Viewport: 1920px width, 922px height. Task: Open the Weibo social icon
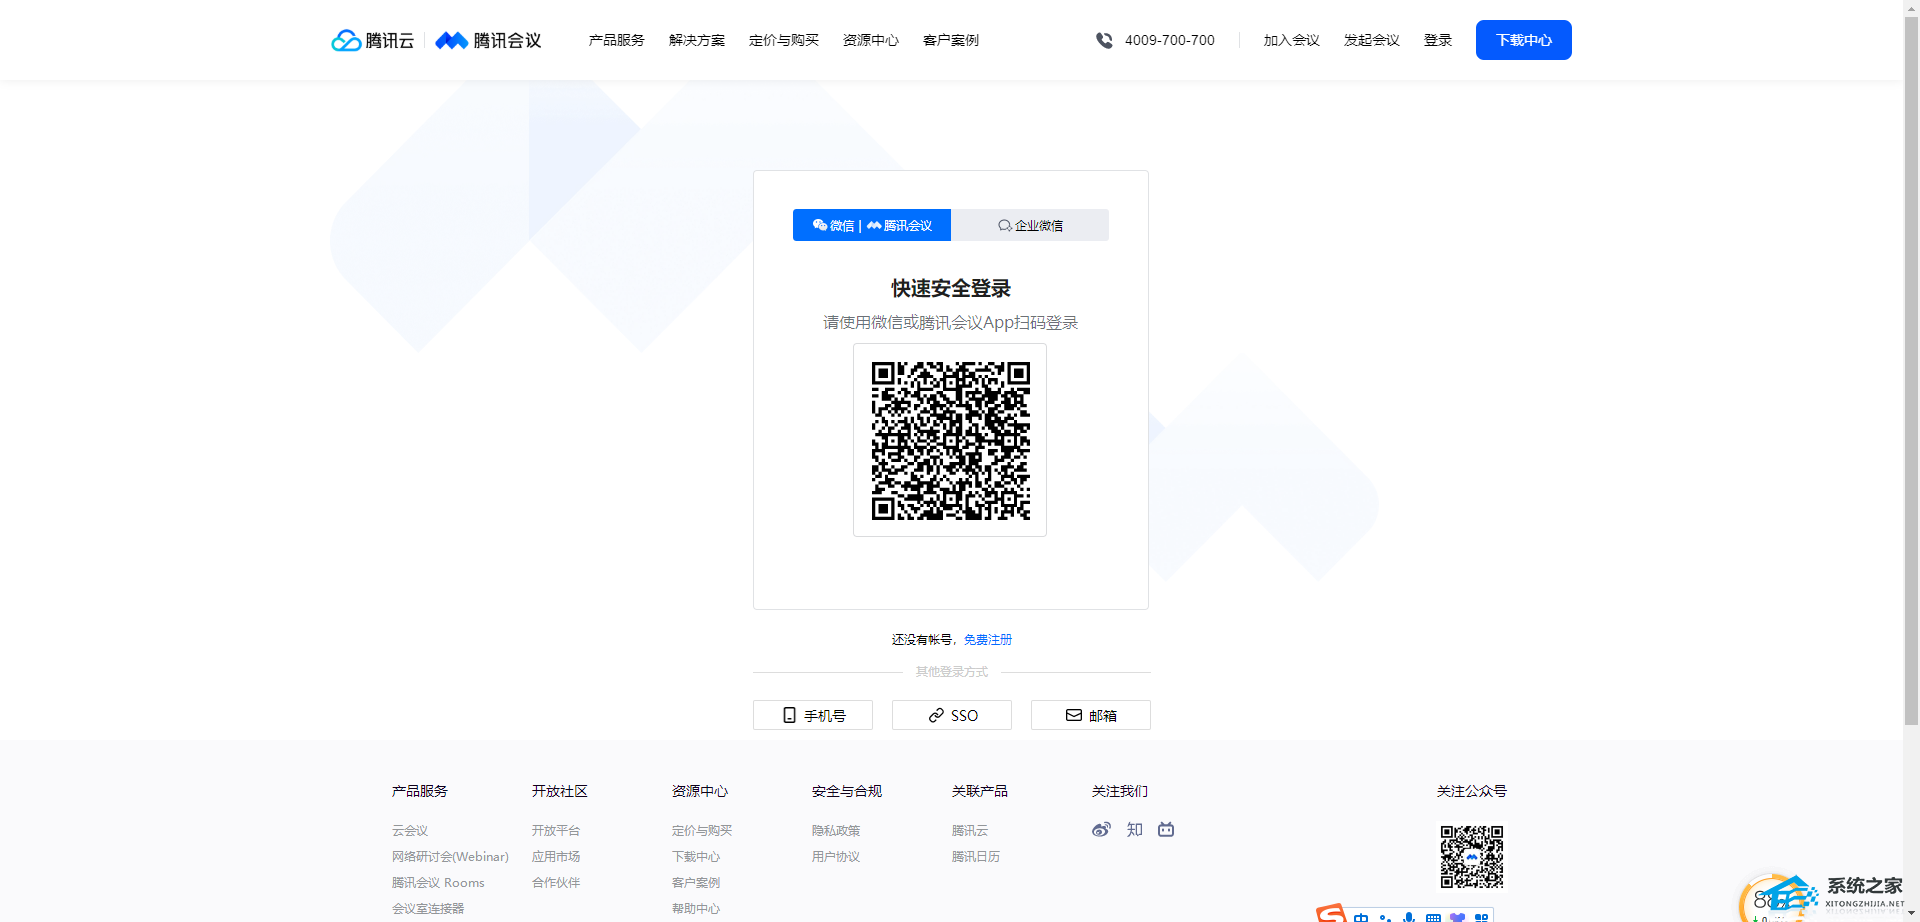(1101, 829)
